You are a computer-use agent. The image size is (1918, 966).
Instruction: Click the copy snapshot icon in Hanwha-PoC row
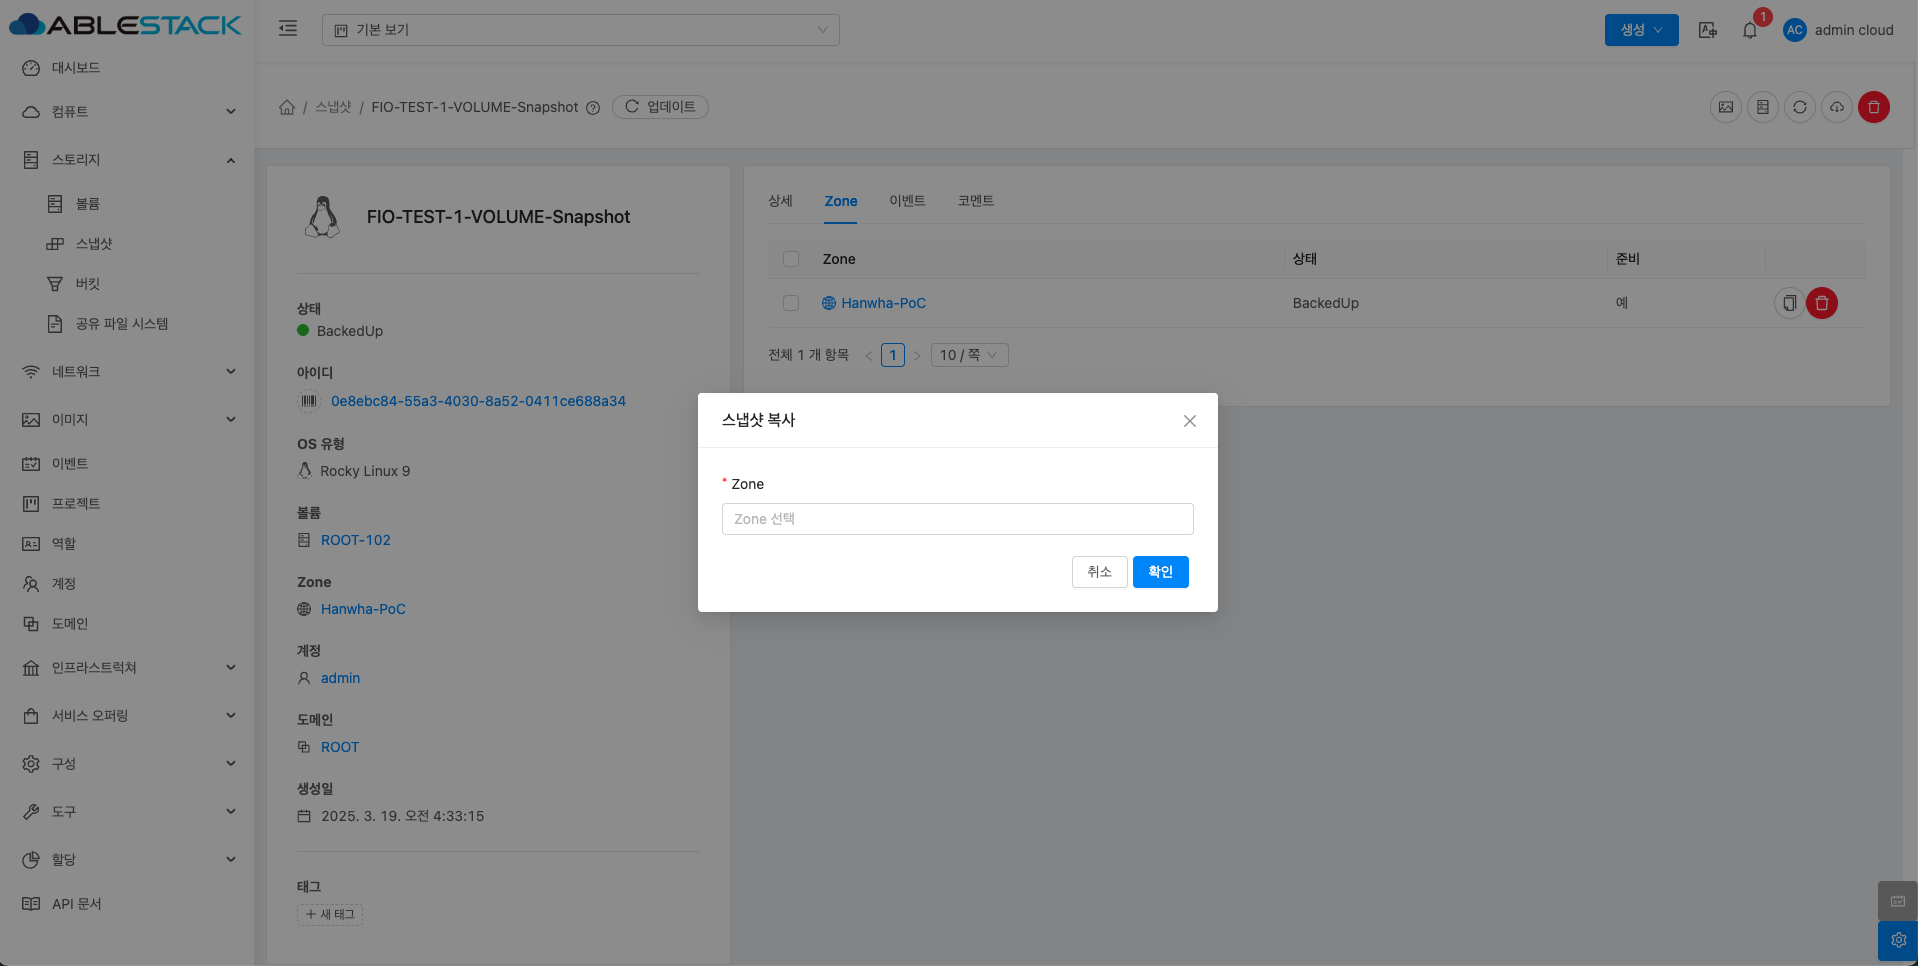(1789, 303)
